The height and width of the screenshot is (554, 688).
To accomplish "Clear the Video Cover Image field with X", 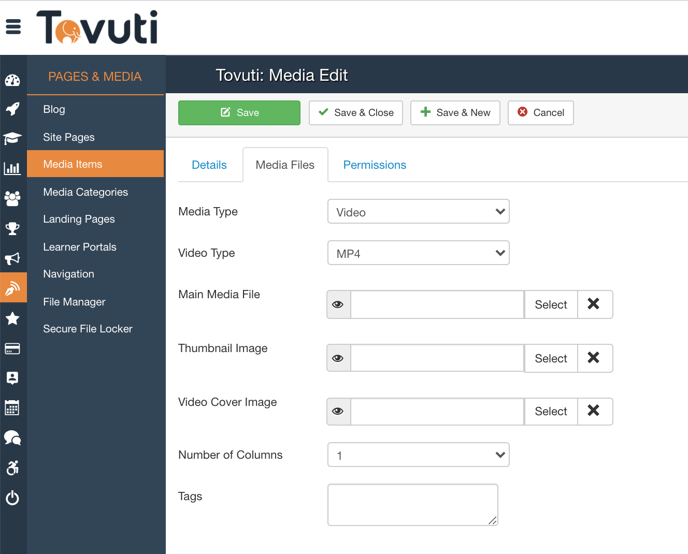I will 595,411.
